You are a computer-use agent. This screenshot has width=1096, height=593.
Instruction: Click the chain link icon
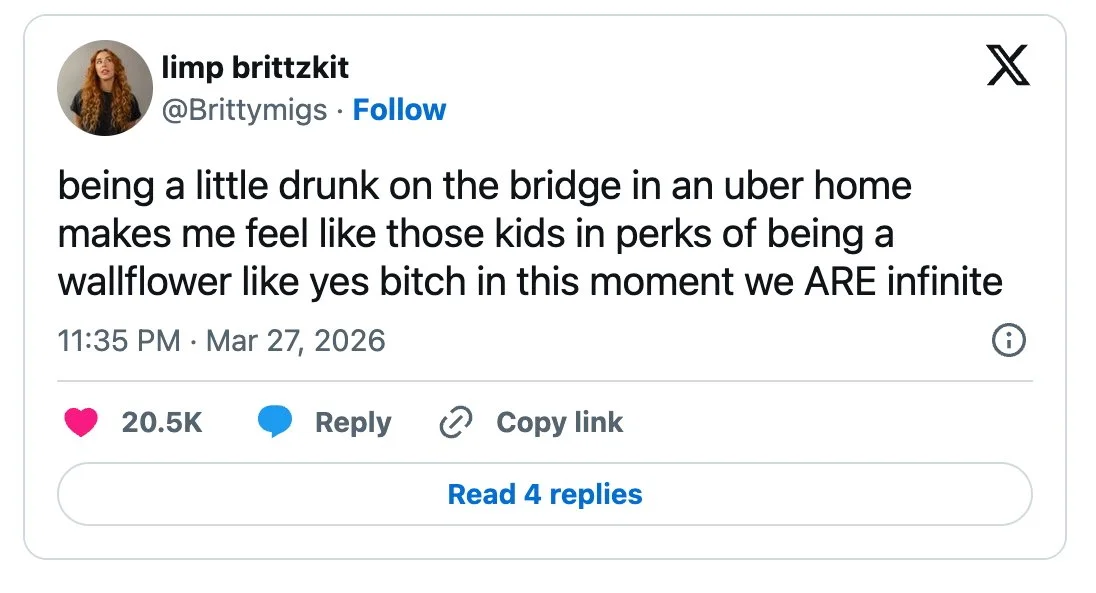(x=456, y=423)
